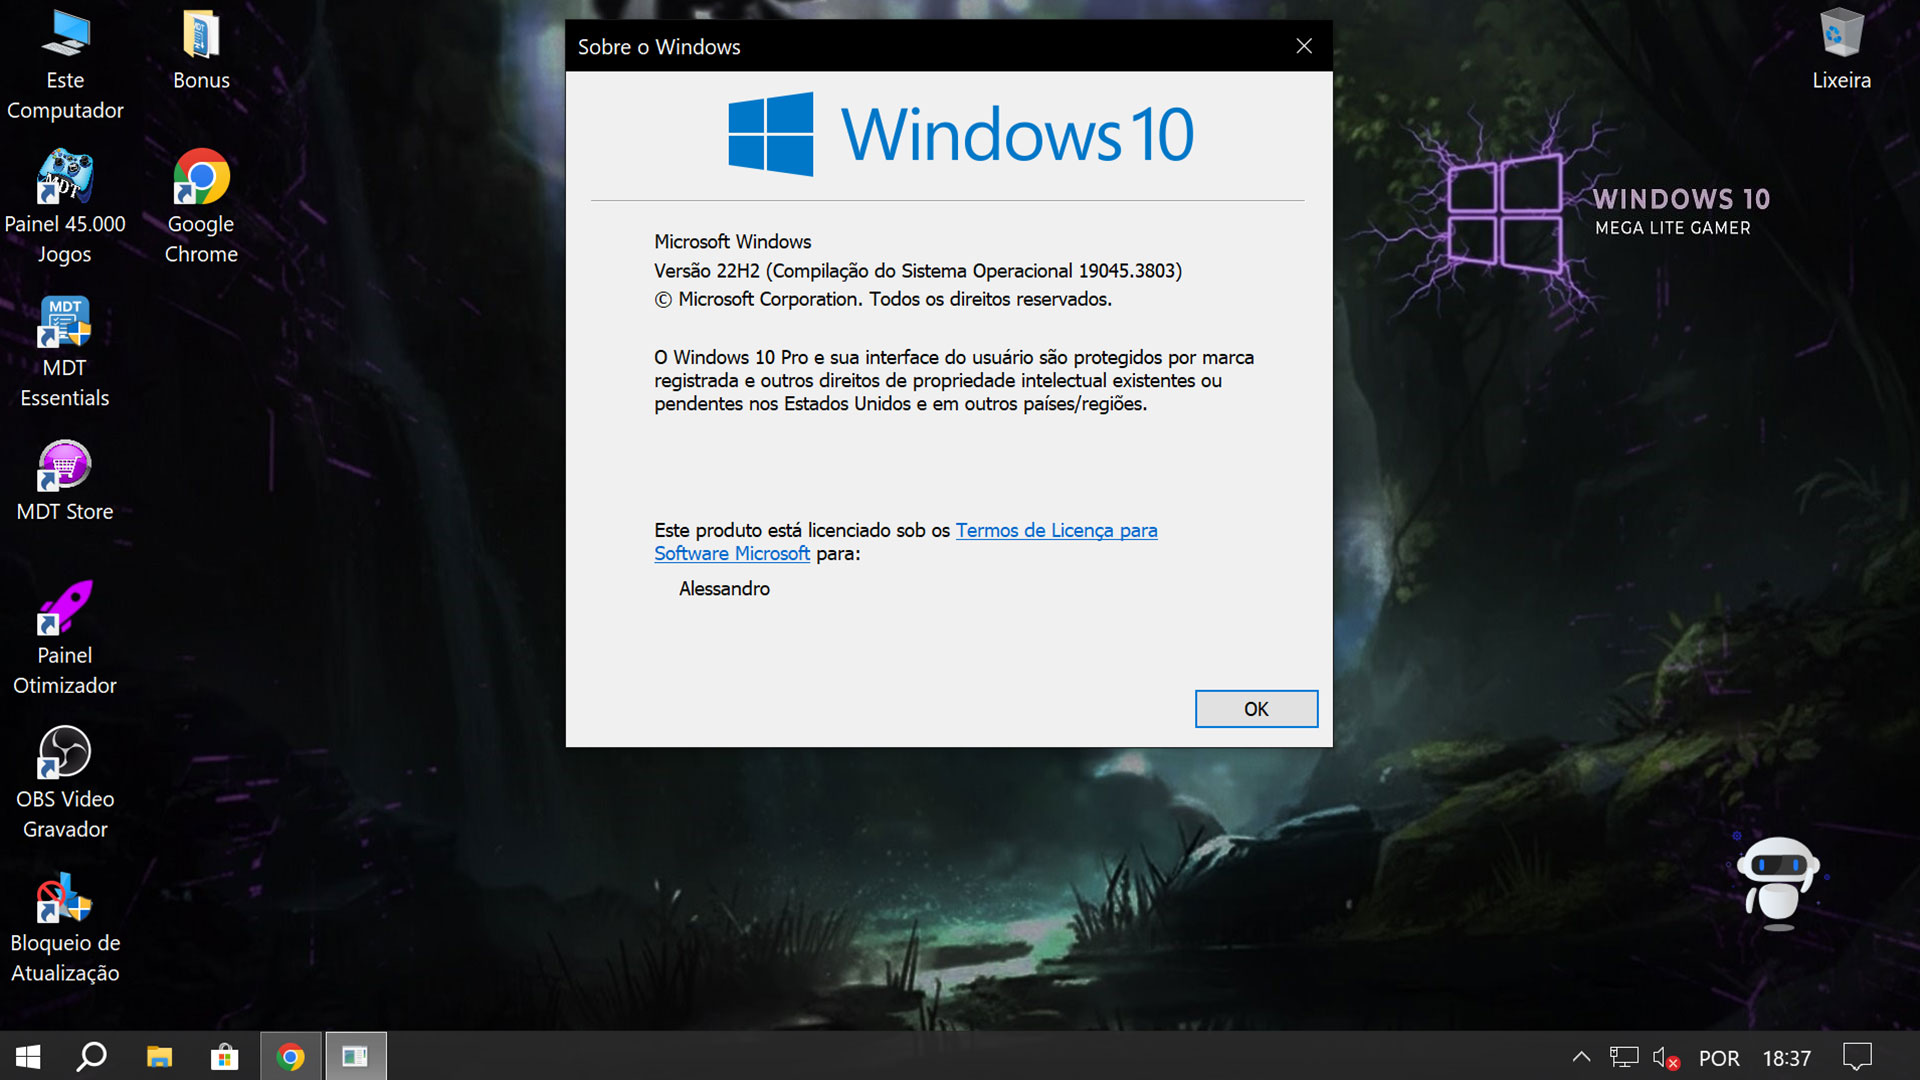Open the OBS Video Gravador shortcut
1920x1080 pixels.
point(65,754)
